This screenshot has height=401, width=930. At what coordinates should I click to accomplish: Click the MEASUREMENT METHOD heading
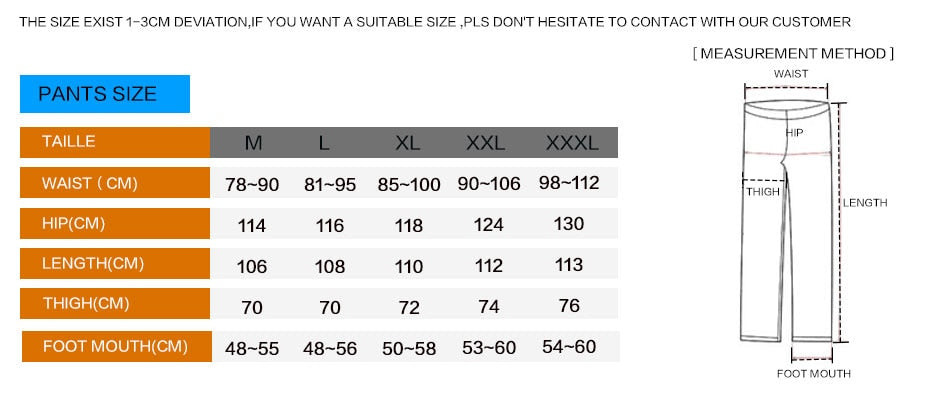[x=793, y=53]
